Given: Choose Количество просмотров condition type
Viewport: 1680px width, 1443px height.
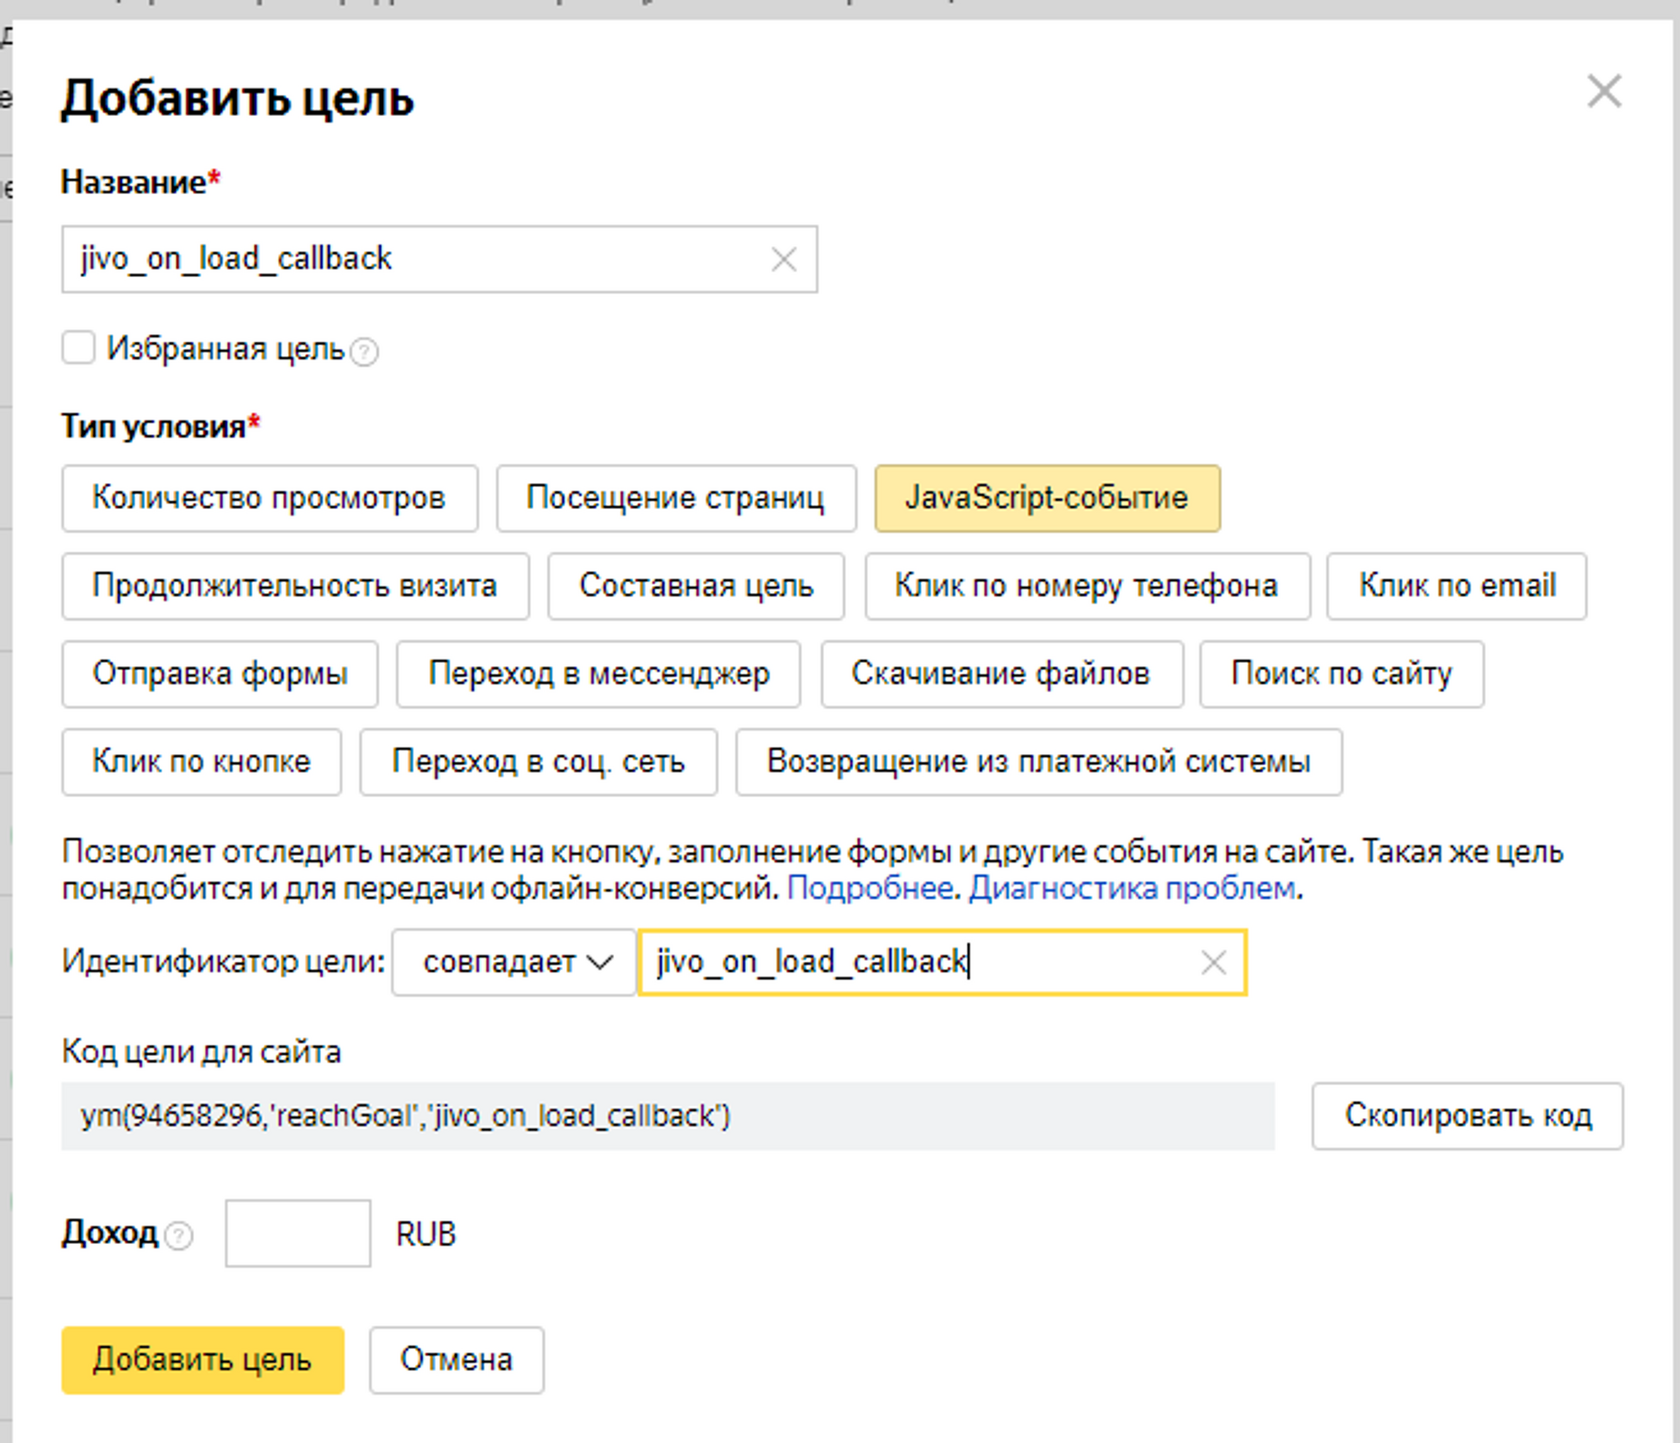Looking at the screenshot, I should (268, 498).
